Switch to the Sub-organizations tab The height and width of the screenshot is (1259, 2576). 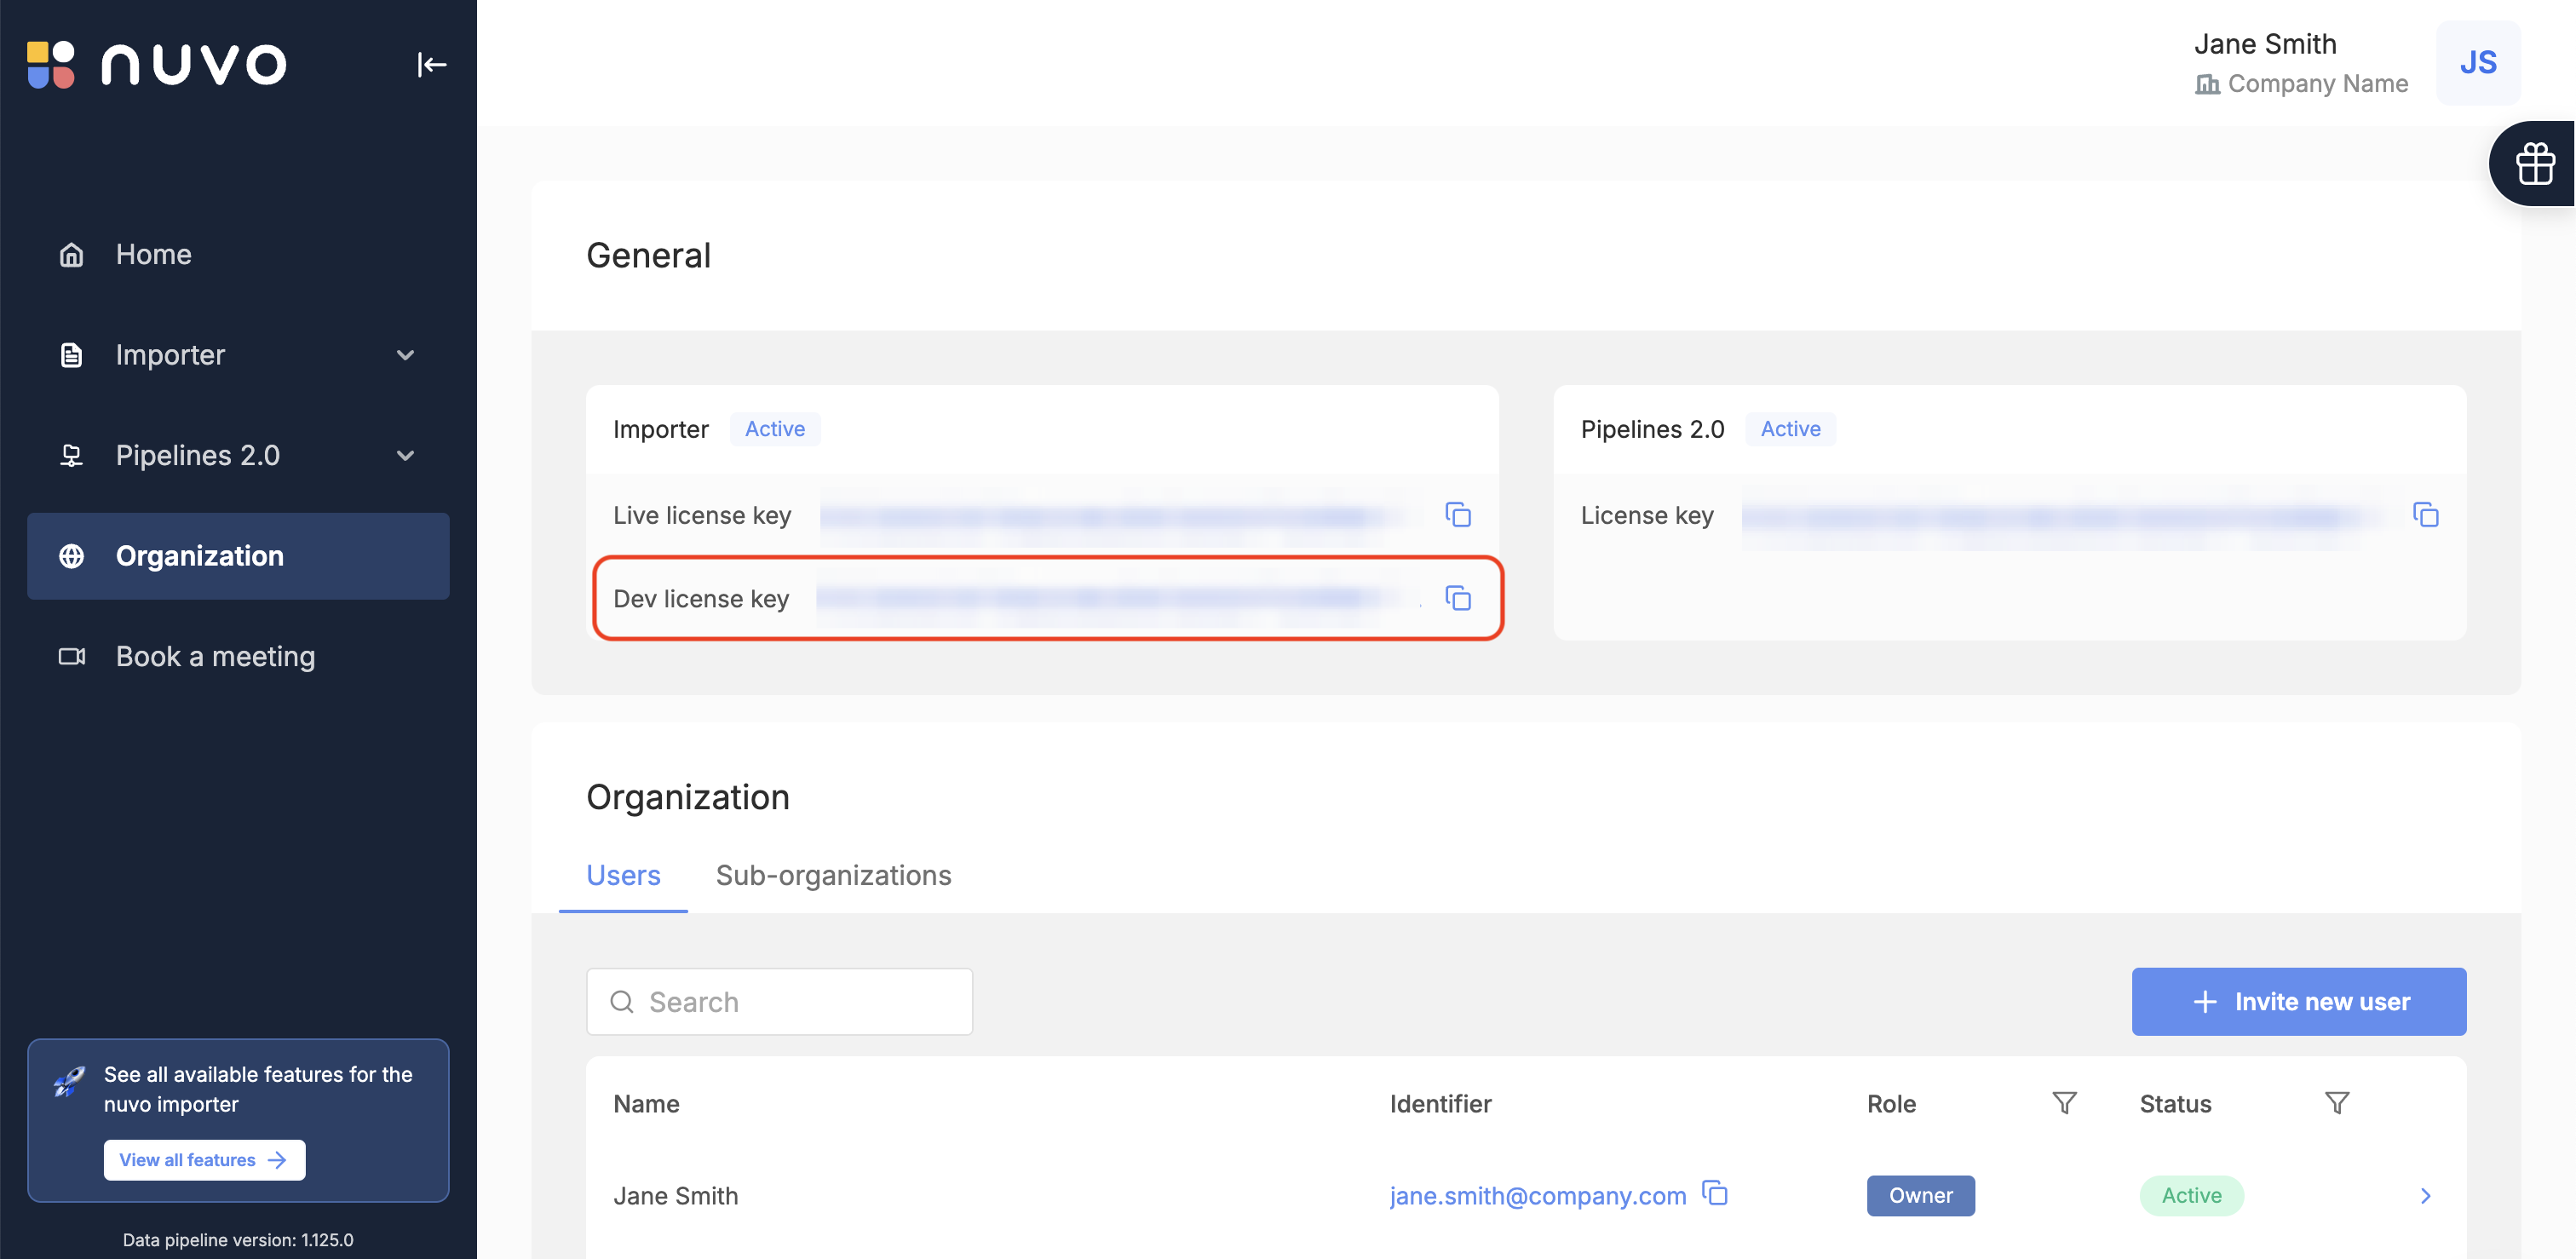click(x=833, y=873)
